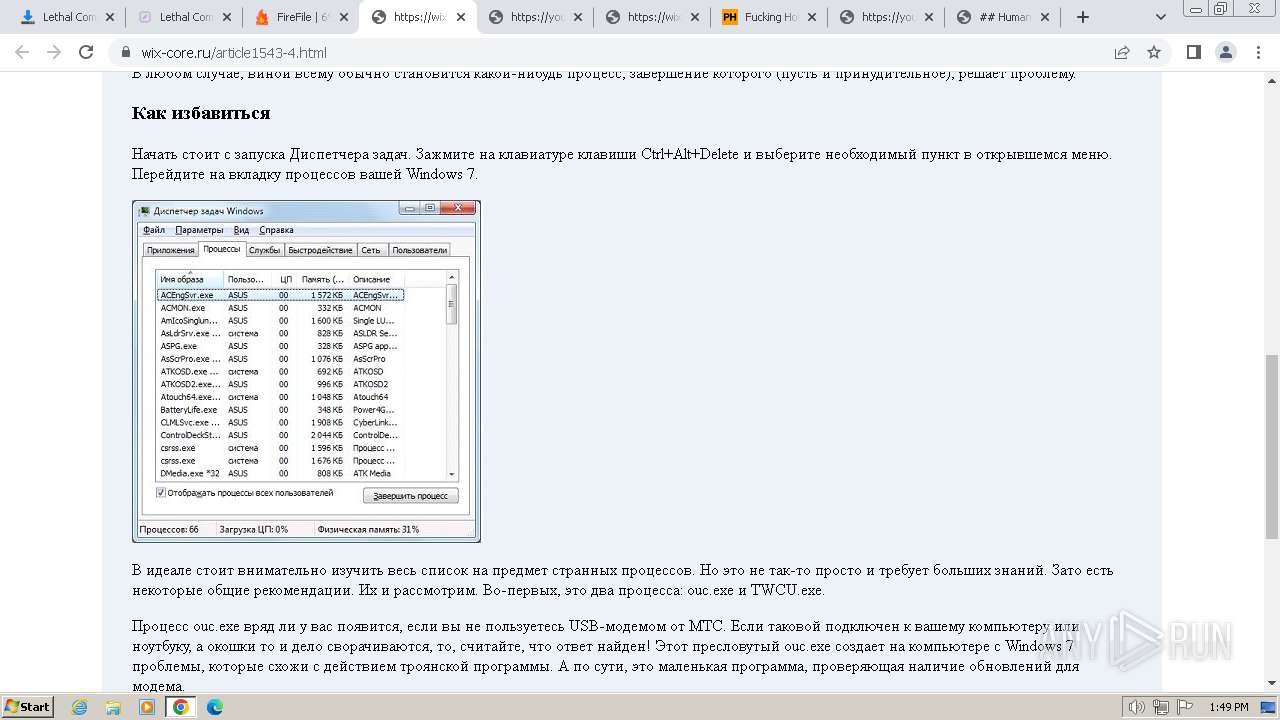The image size is (1280, 720).
Task: Share this page via share icon
Action: click(1122, 53)
